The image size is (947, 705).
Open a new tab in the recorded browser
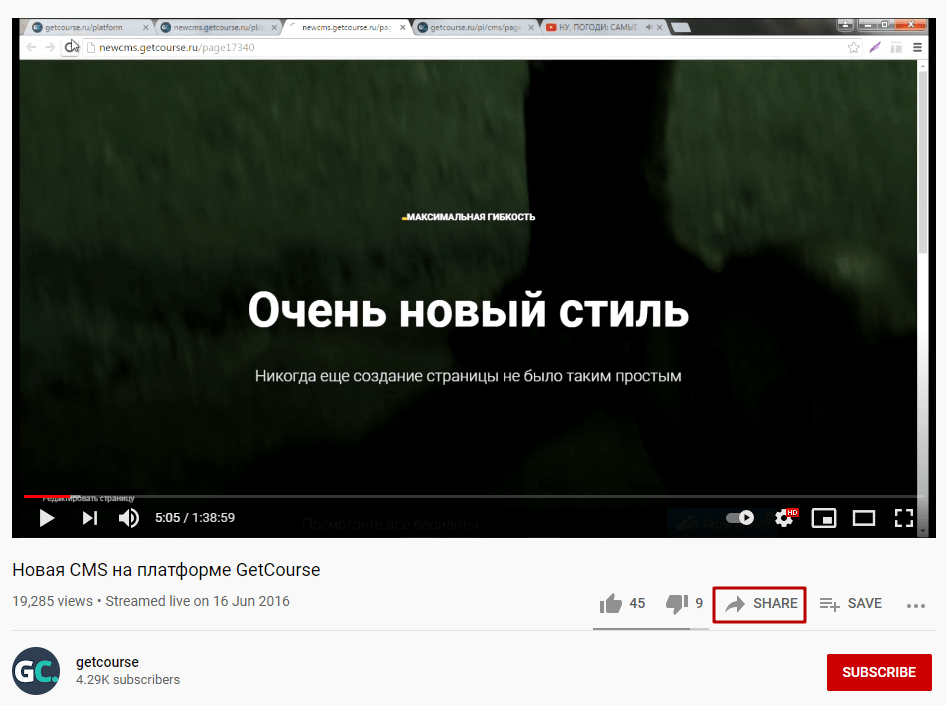(x=681, y=27)
